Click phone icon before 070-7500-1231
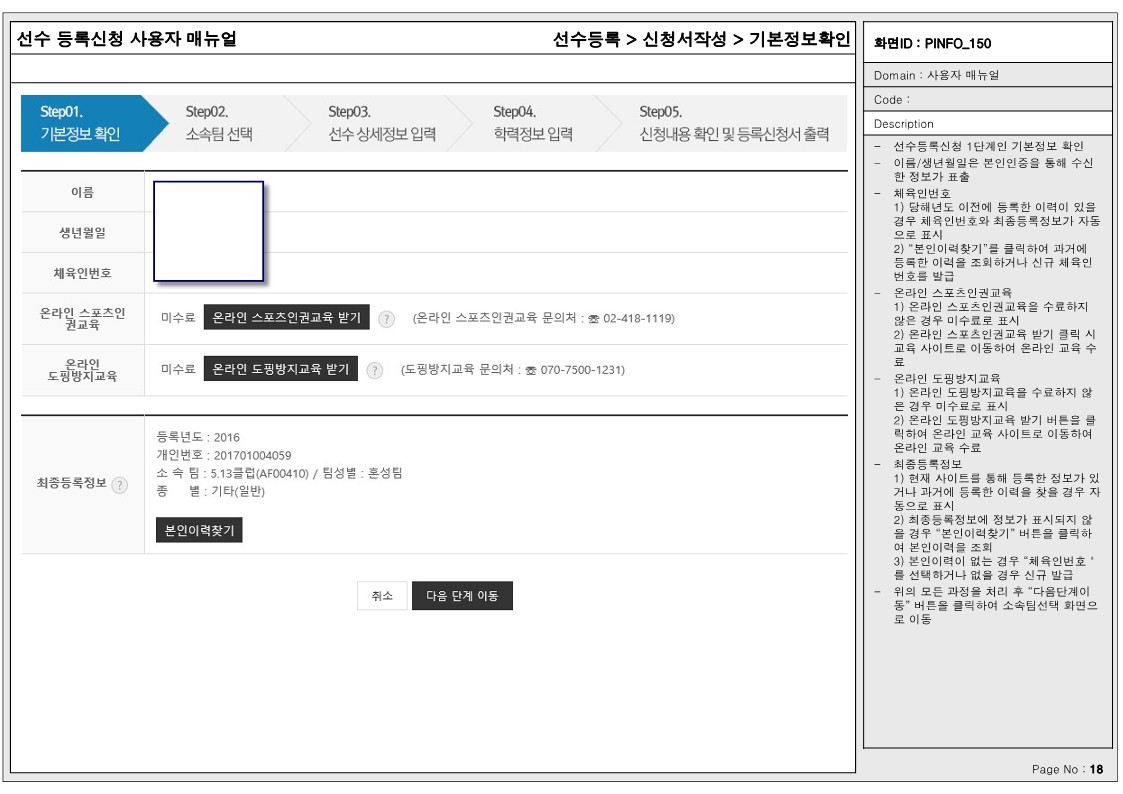 (x=531, y=370)
